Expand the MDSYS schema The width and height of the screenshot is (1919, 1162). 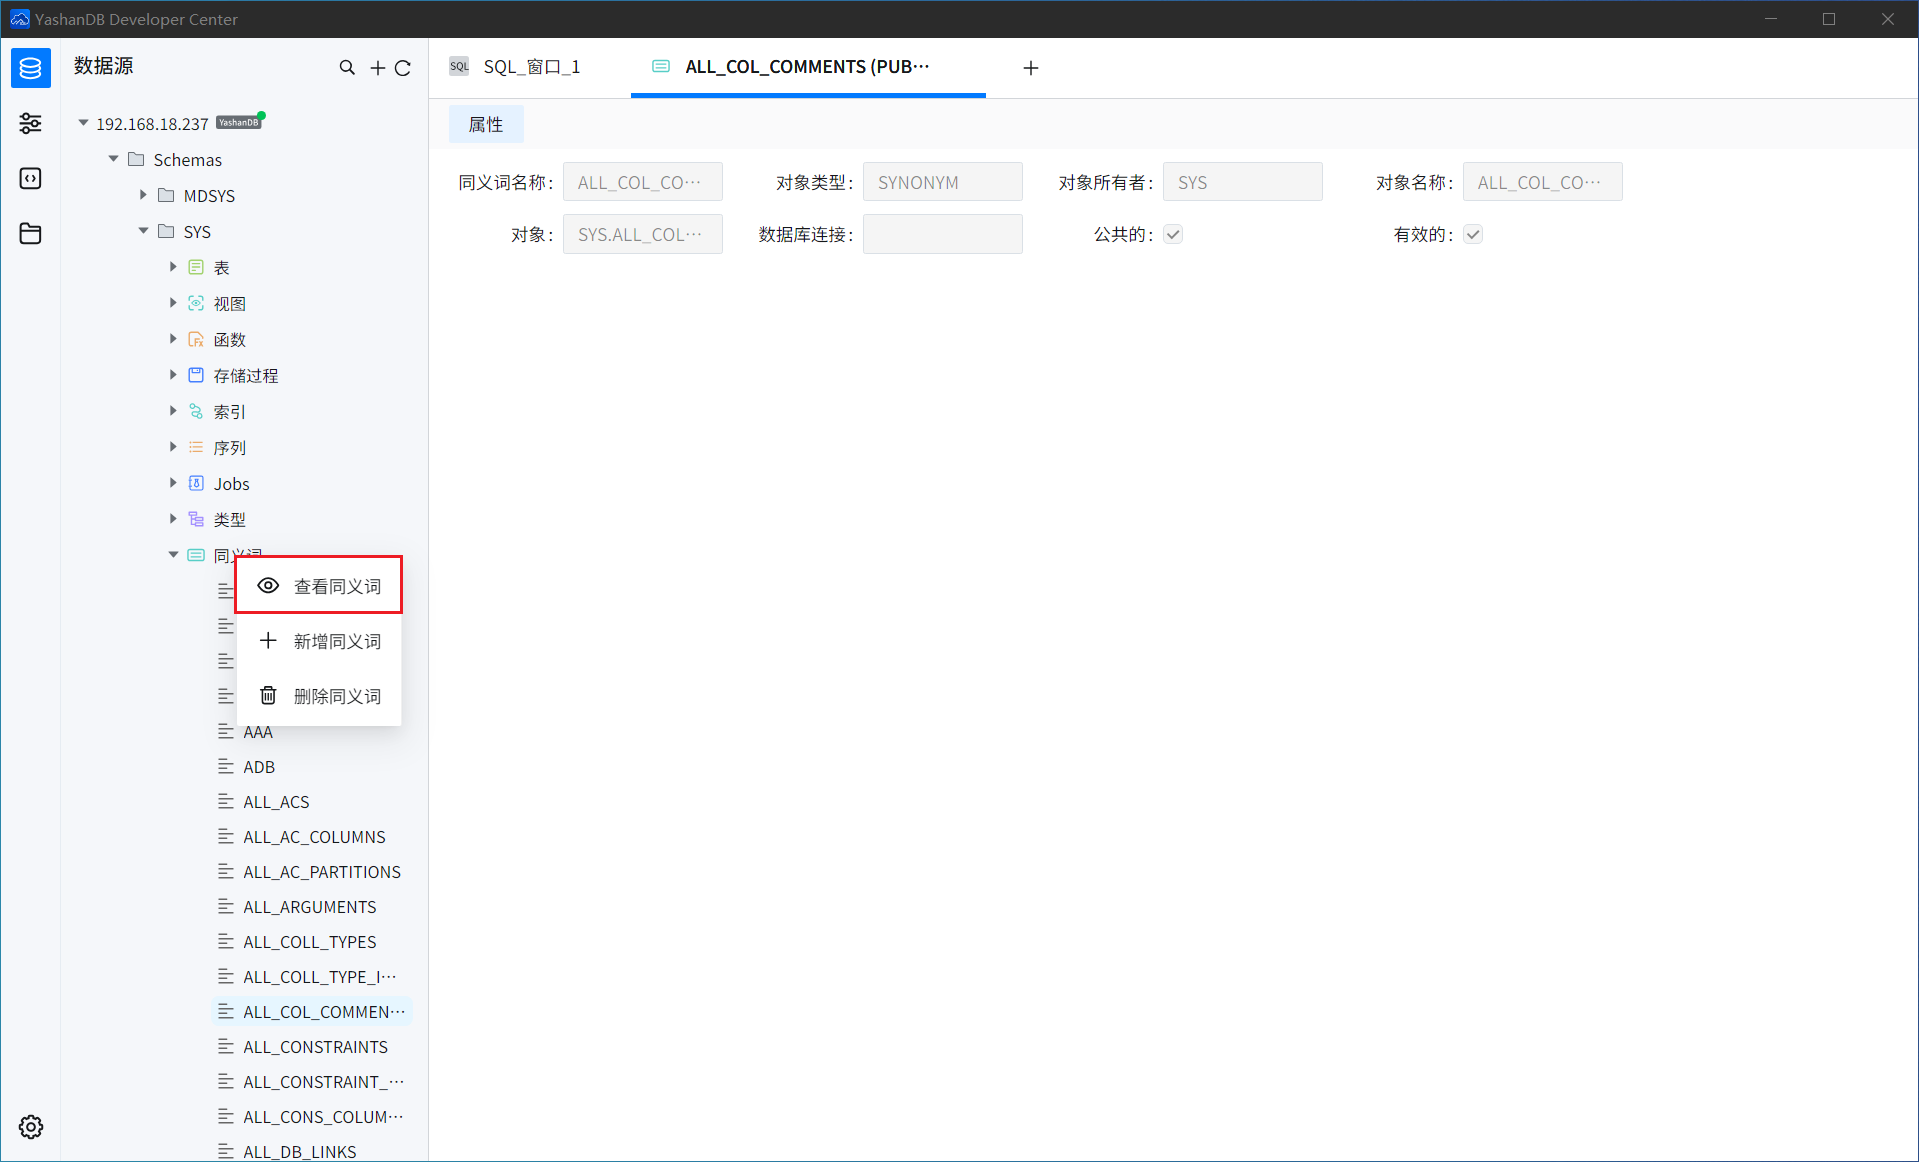click(143, 195)
